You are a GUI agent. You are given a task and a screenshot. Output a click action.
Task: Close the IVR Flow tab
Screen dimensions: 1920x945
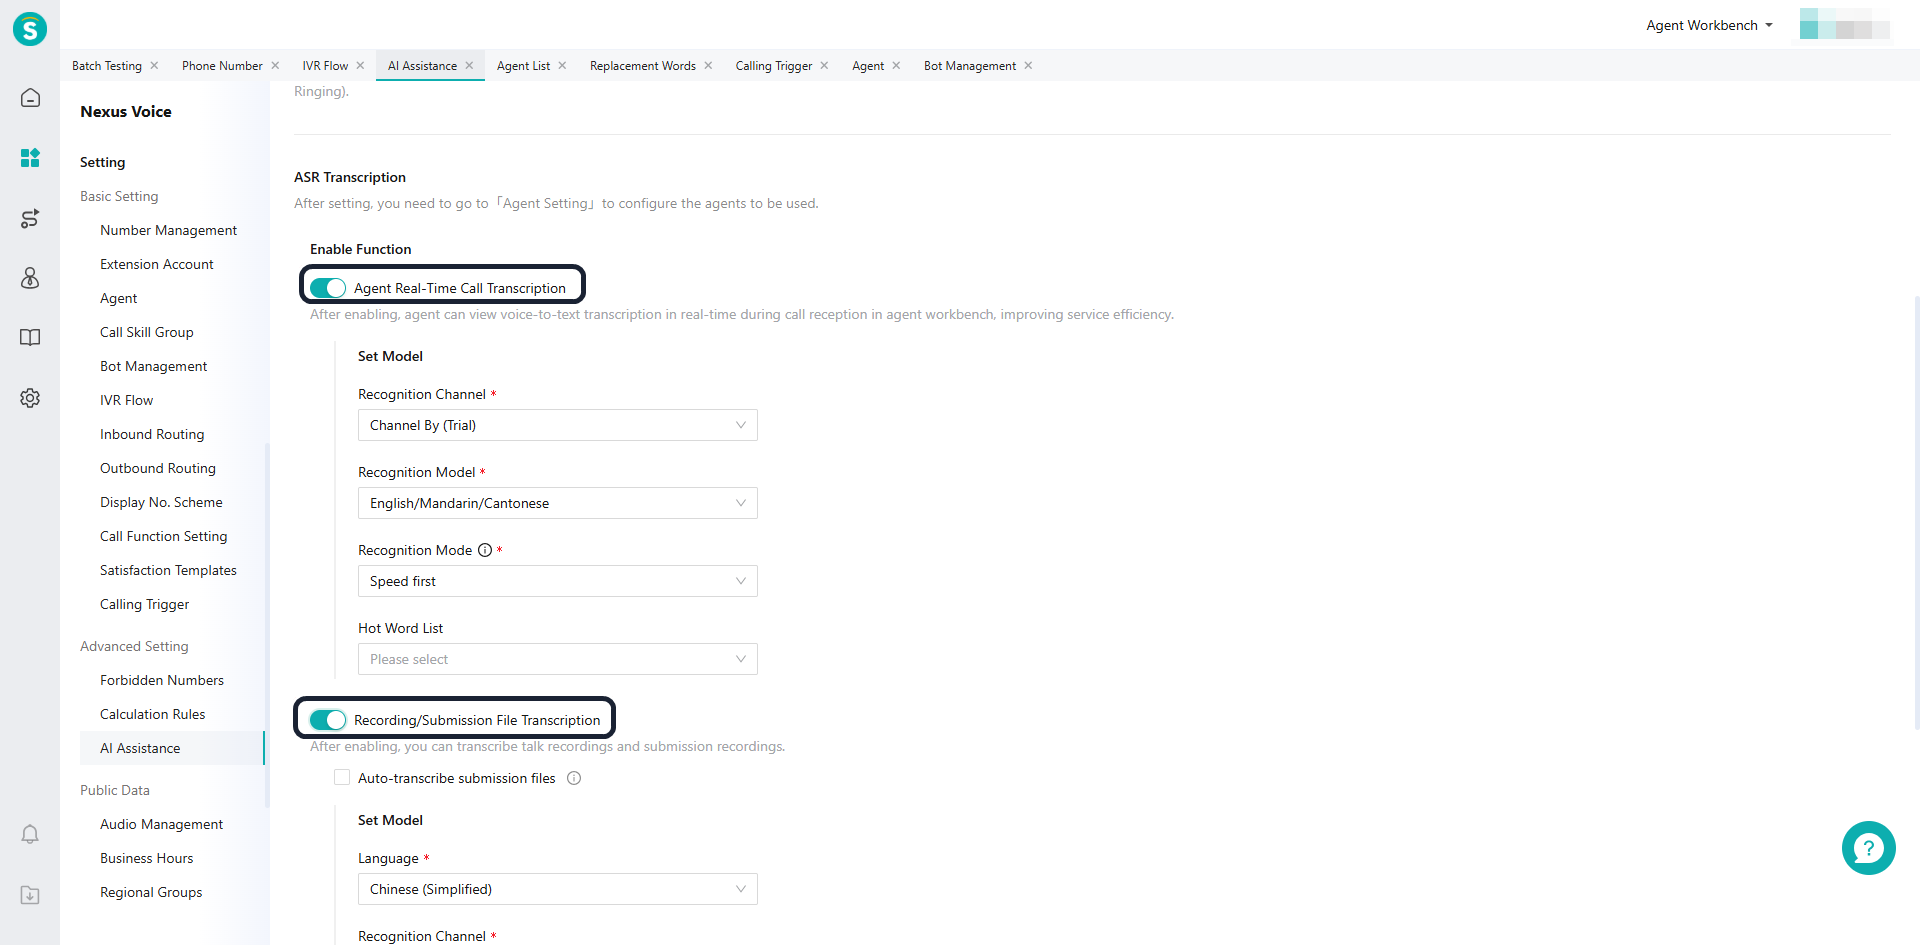(x=360, y=66)
